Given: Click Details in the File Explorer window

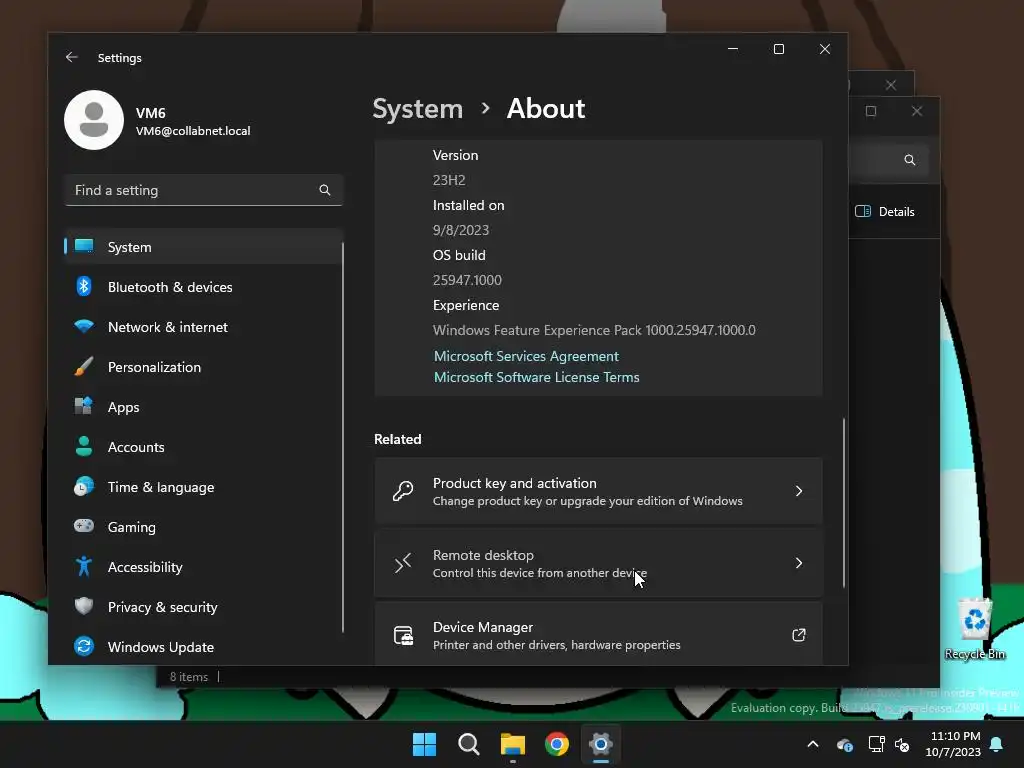Looking at the screenshot, I should point(885,212).
